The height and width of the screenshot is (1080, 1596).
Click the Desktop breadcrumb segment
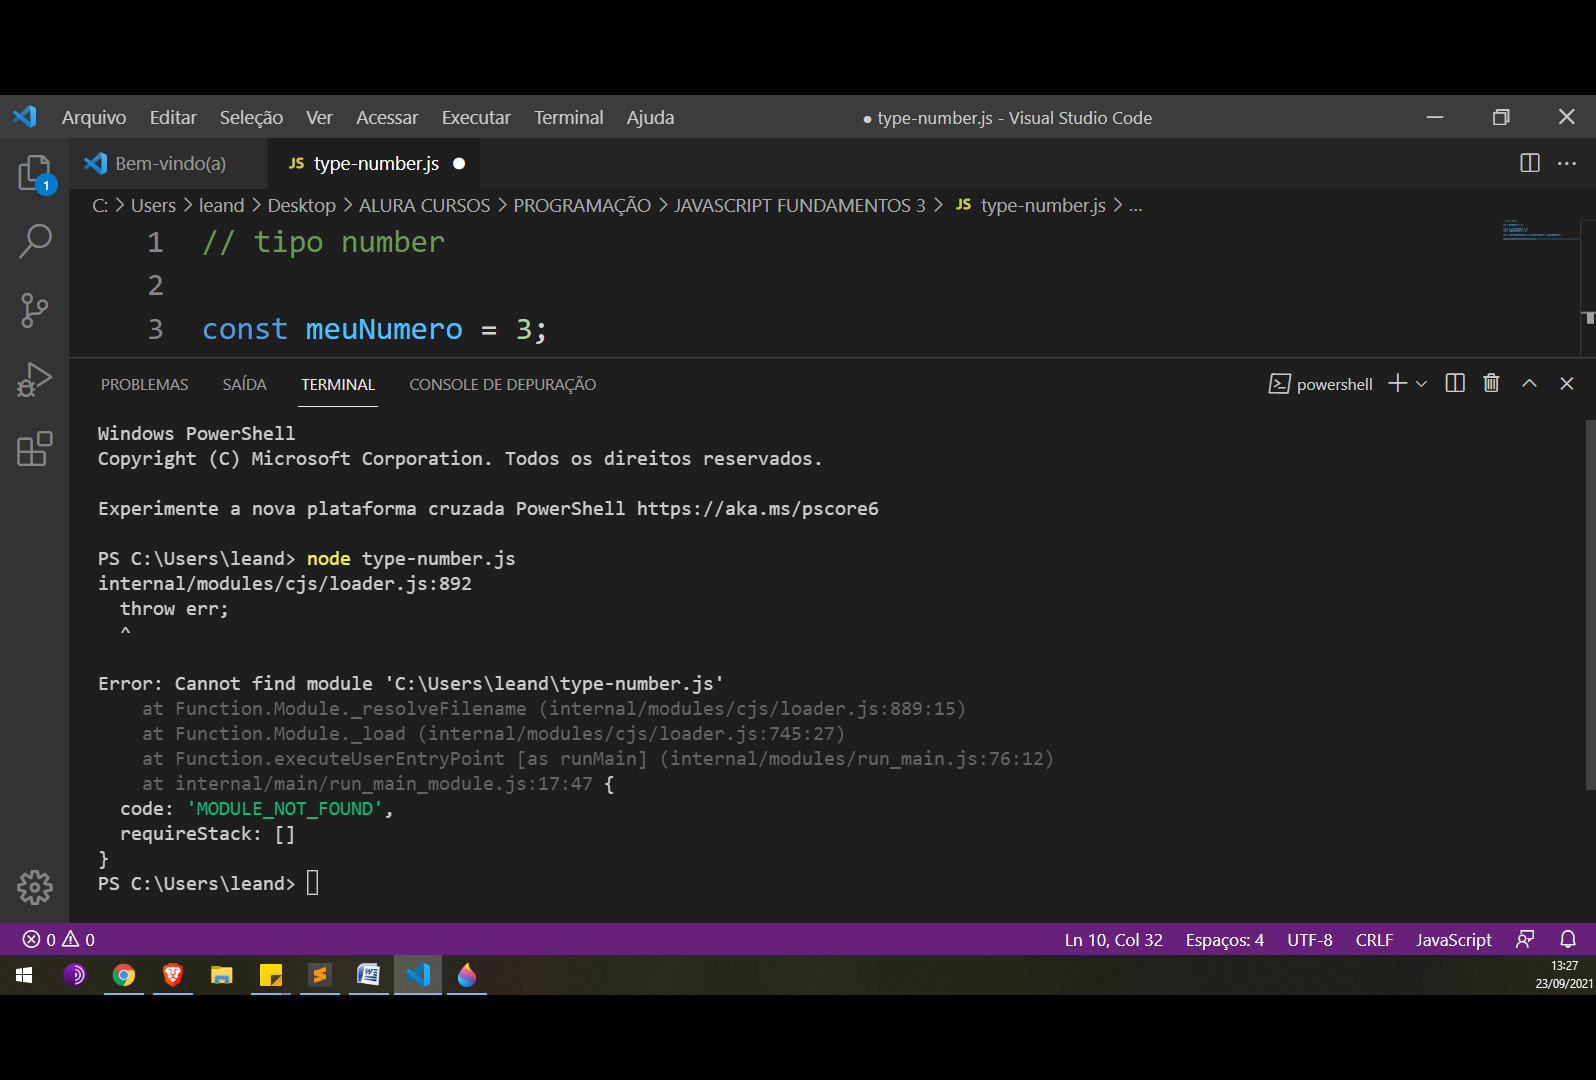pos(301,205)
